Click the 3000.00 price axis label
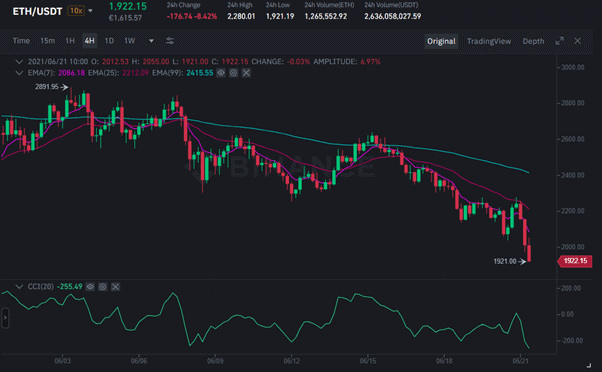 point(572,67)
